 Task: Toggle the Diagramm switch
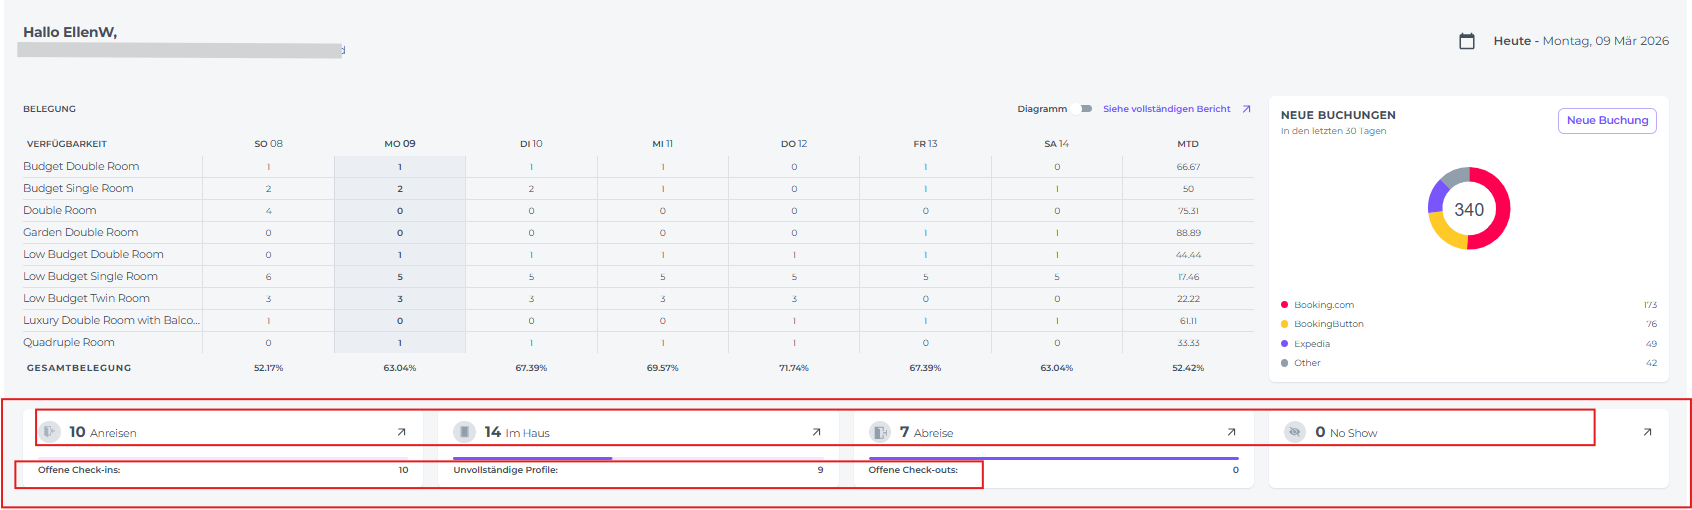pyautogui.click(x=1084, y=109)
